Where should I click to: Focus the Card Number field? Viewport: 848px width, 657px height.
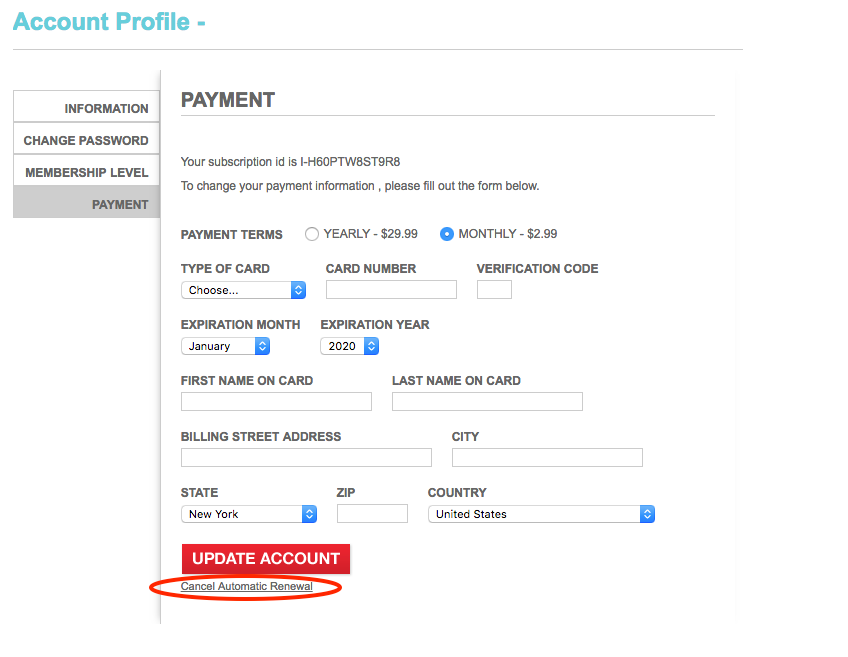pos(391,290)
